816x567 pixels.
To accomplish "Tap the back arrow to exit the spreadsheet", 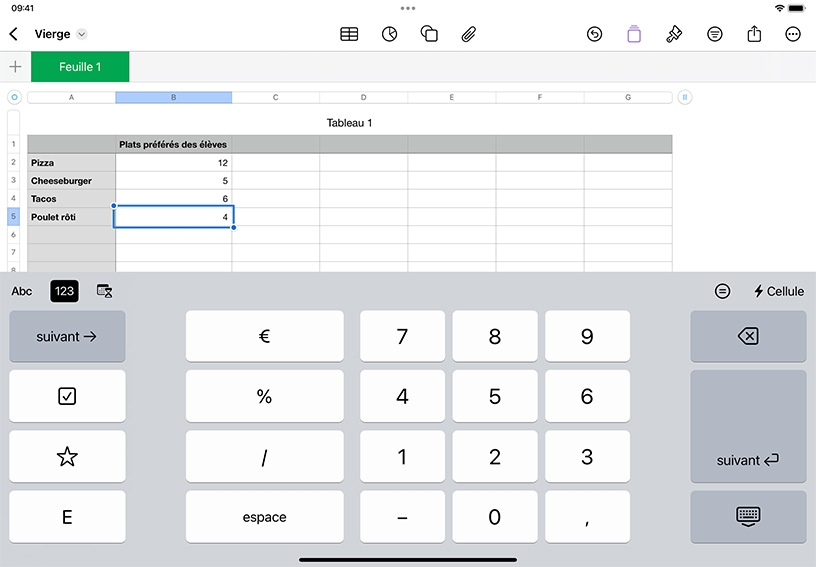I will 14,34.
